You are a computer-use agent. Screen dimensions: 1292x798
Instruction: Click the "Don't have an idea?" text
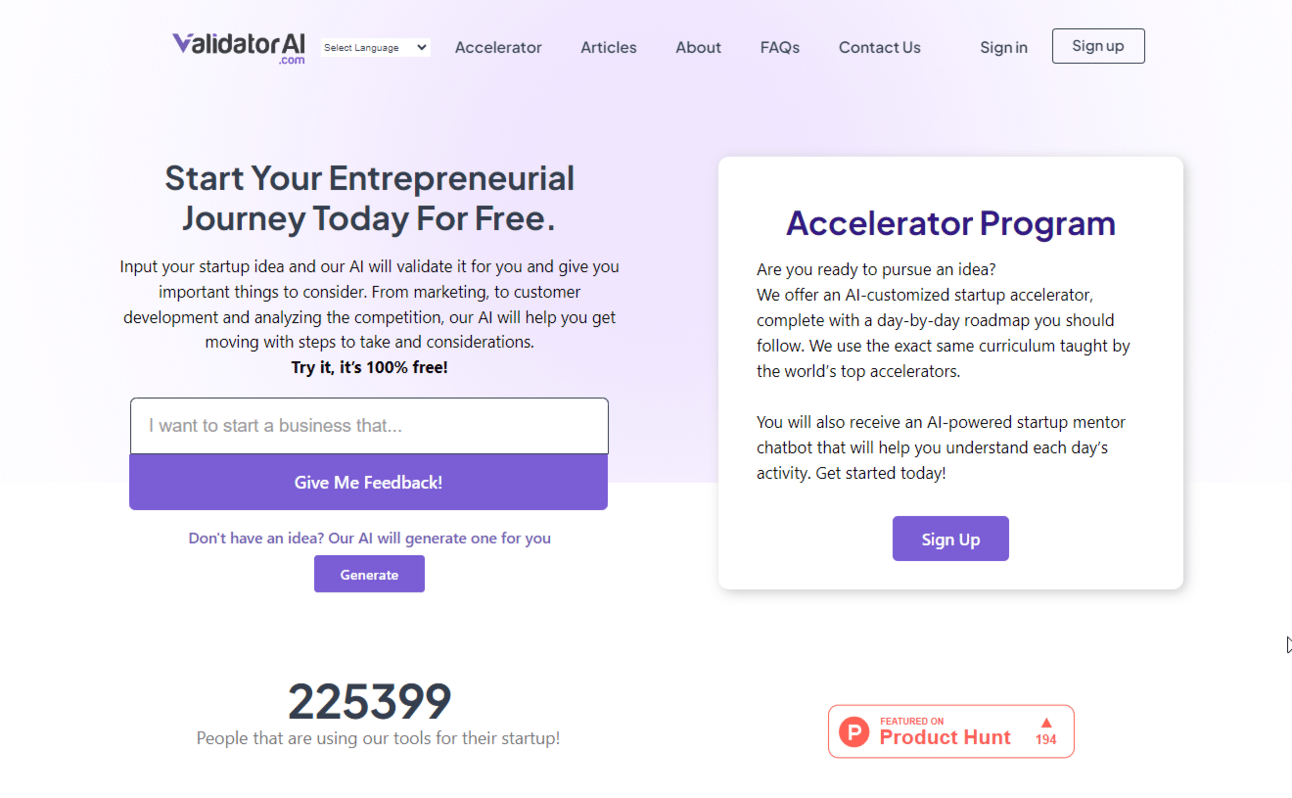pos(369,538)
